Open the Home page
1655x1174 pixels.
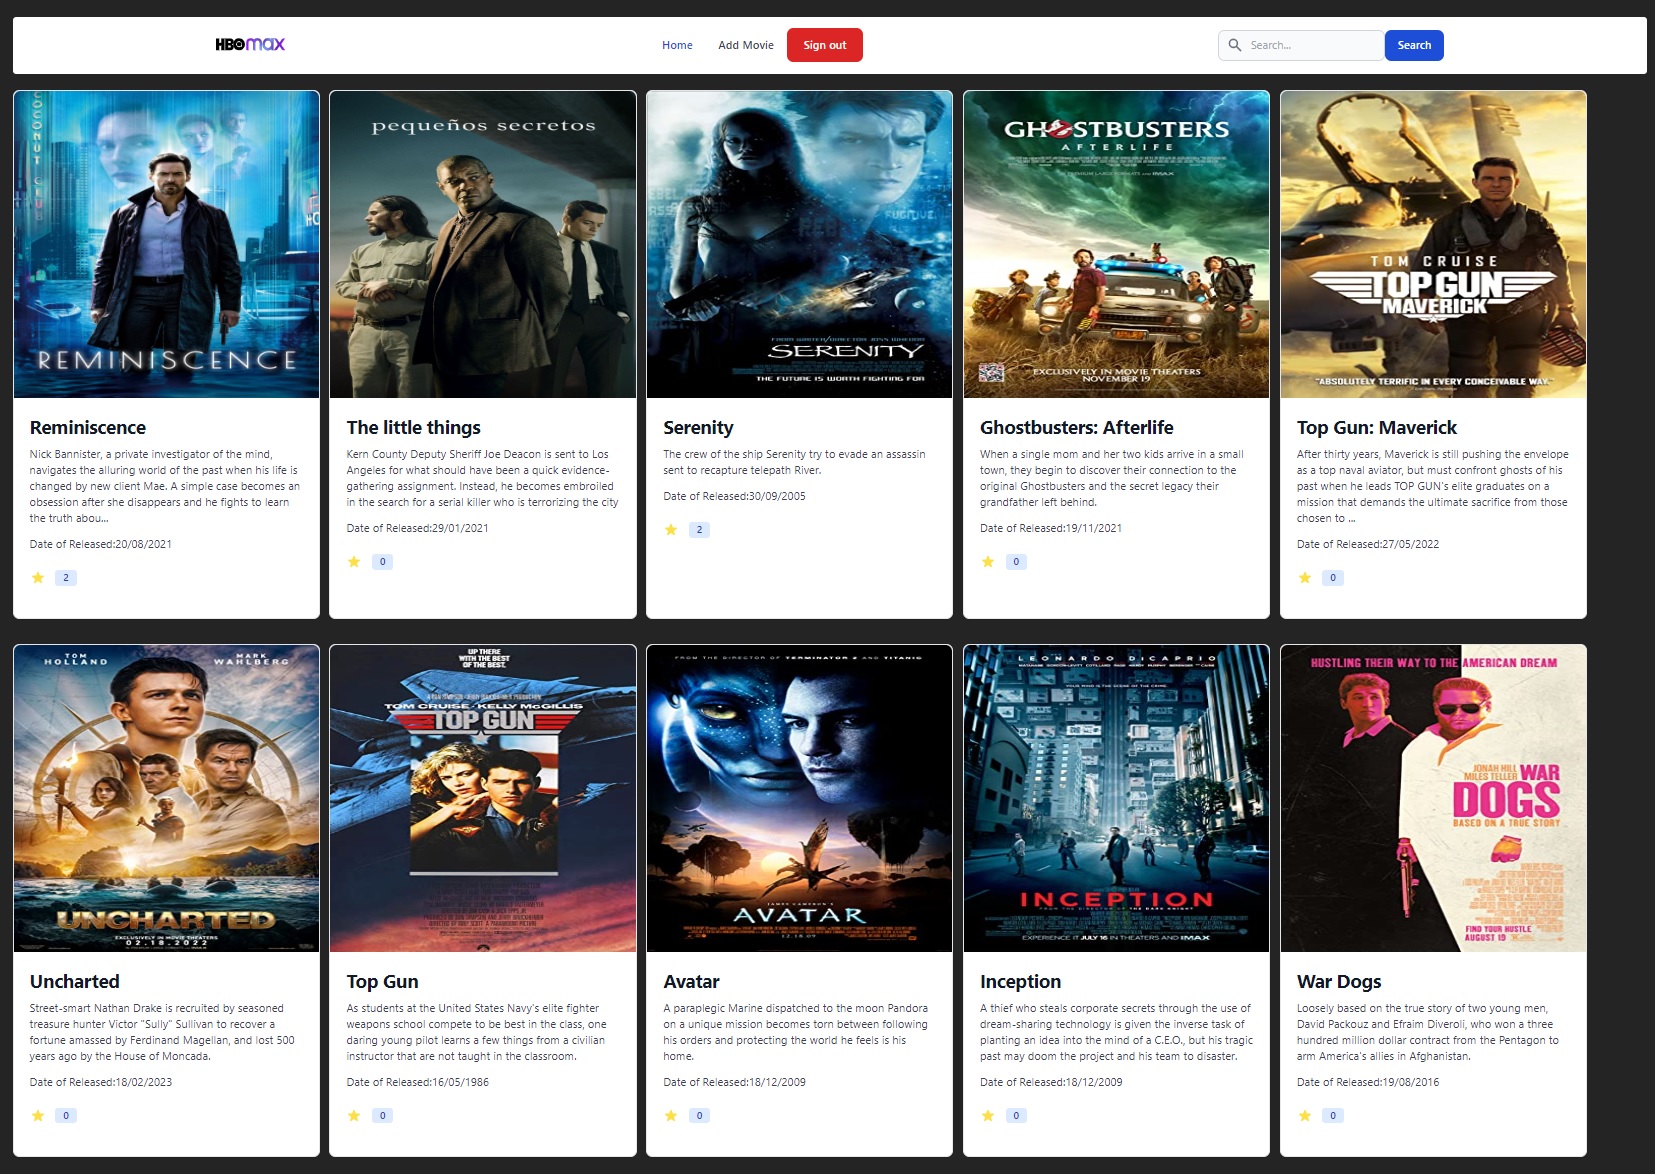(677, 44)
